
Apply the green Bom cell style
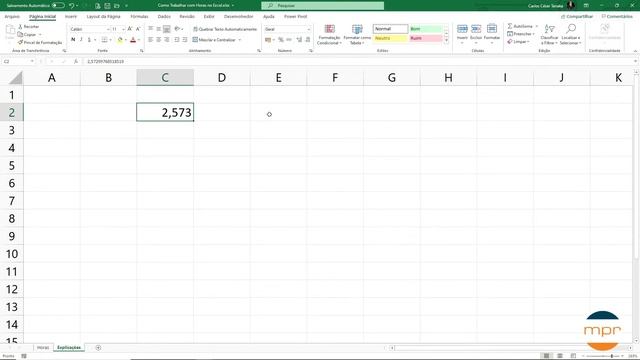[x=426, y=29]
